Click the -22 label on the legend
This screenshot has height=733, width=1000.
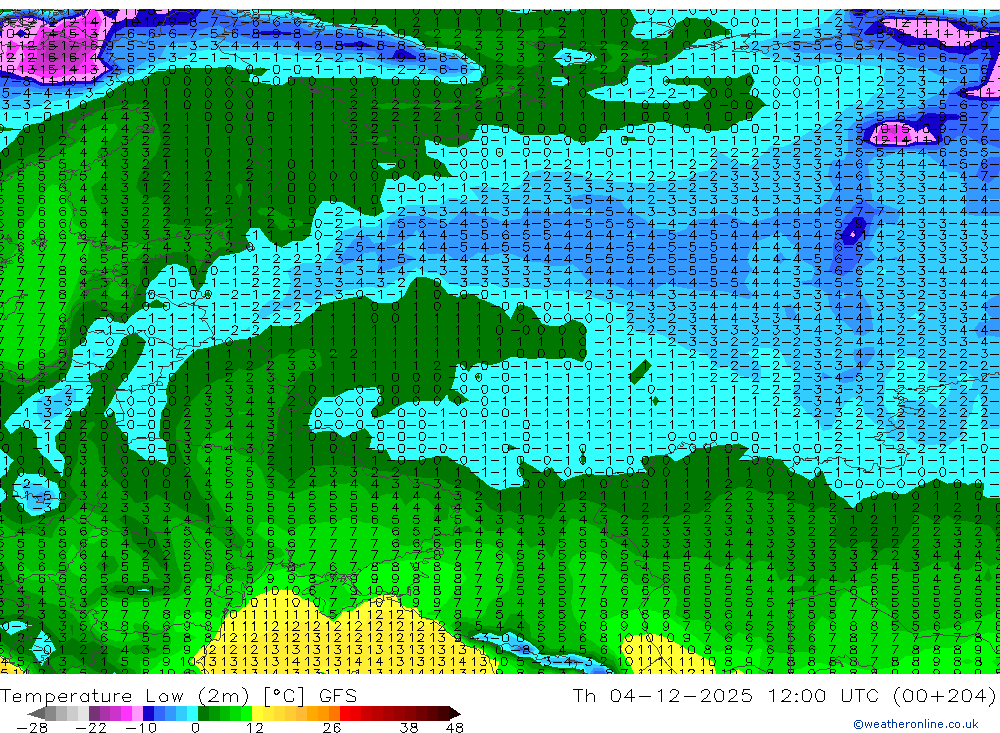click(x=91, y=727)
